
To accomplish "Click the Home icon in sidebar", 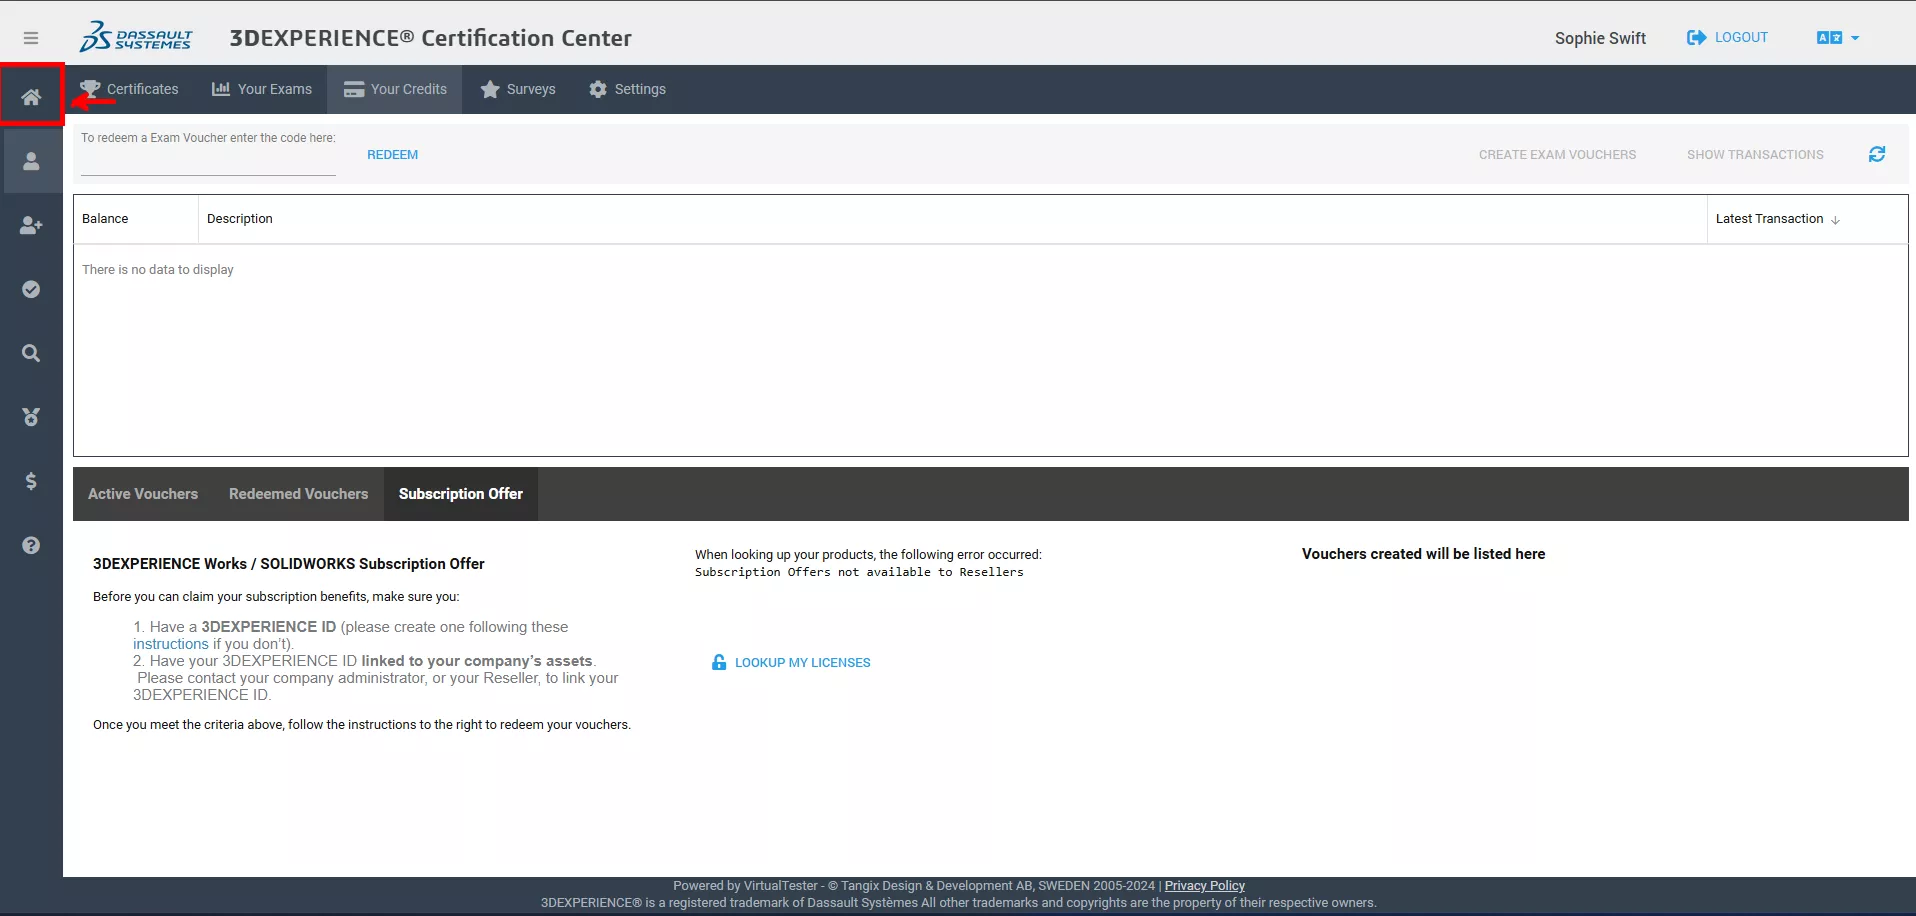I will [x=31, y=97].
